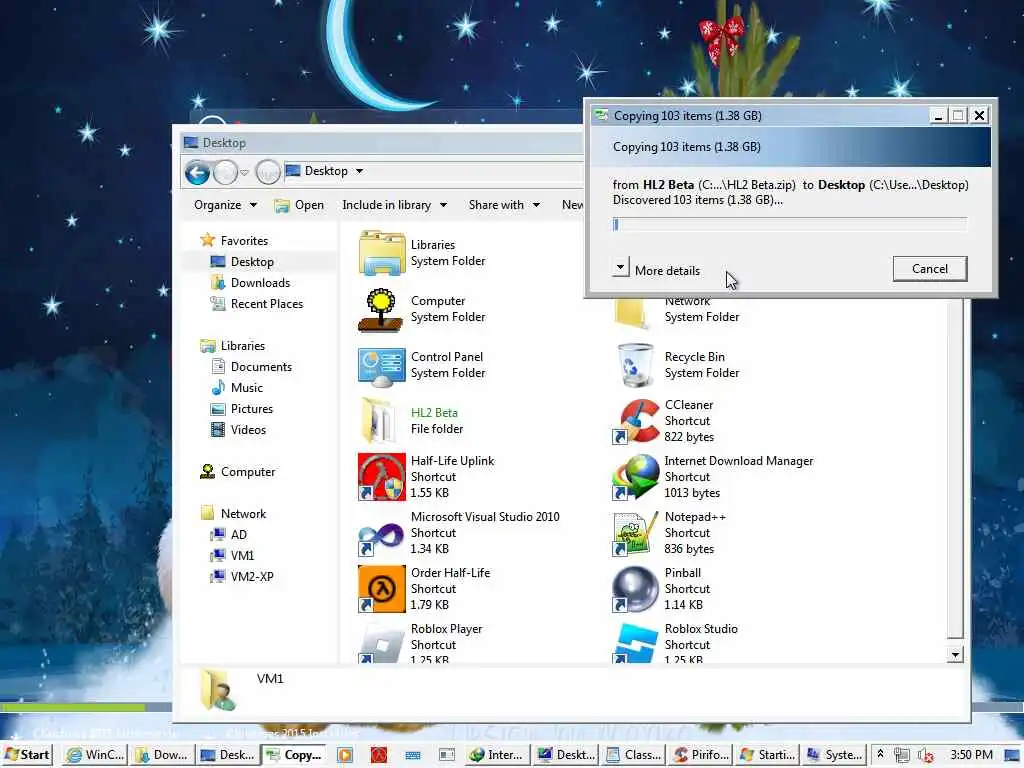Click the file list scrollbar down arrow
Screen dimensions: 1024x768
[x=955, y=654]
